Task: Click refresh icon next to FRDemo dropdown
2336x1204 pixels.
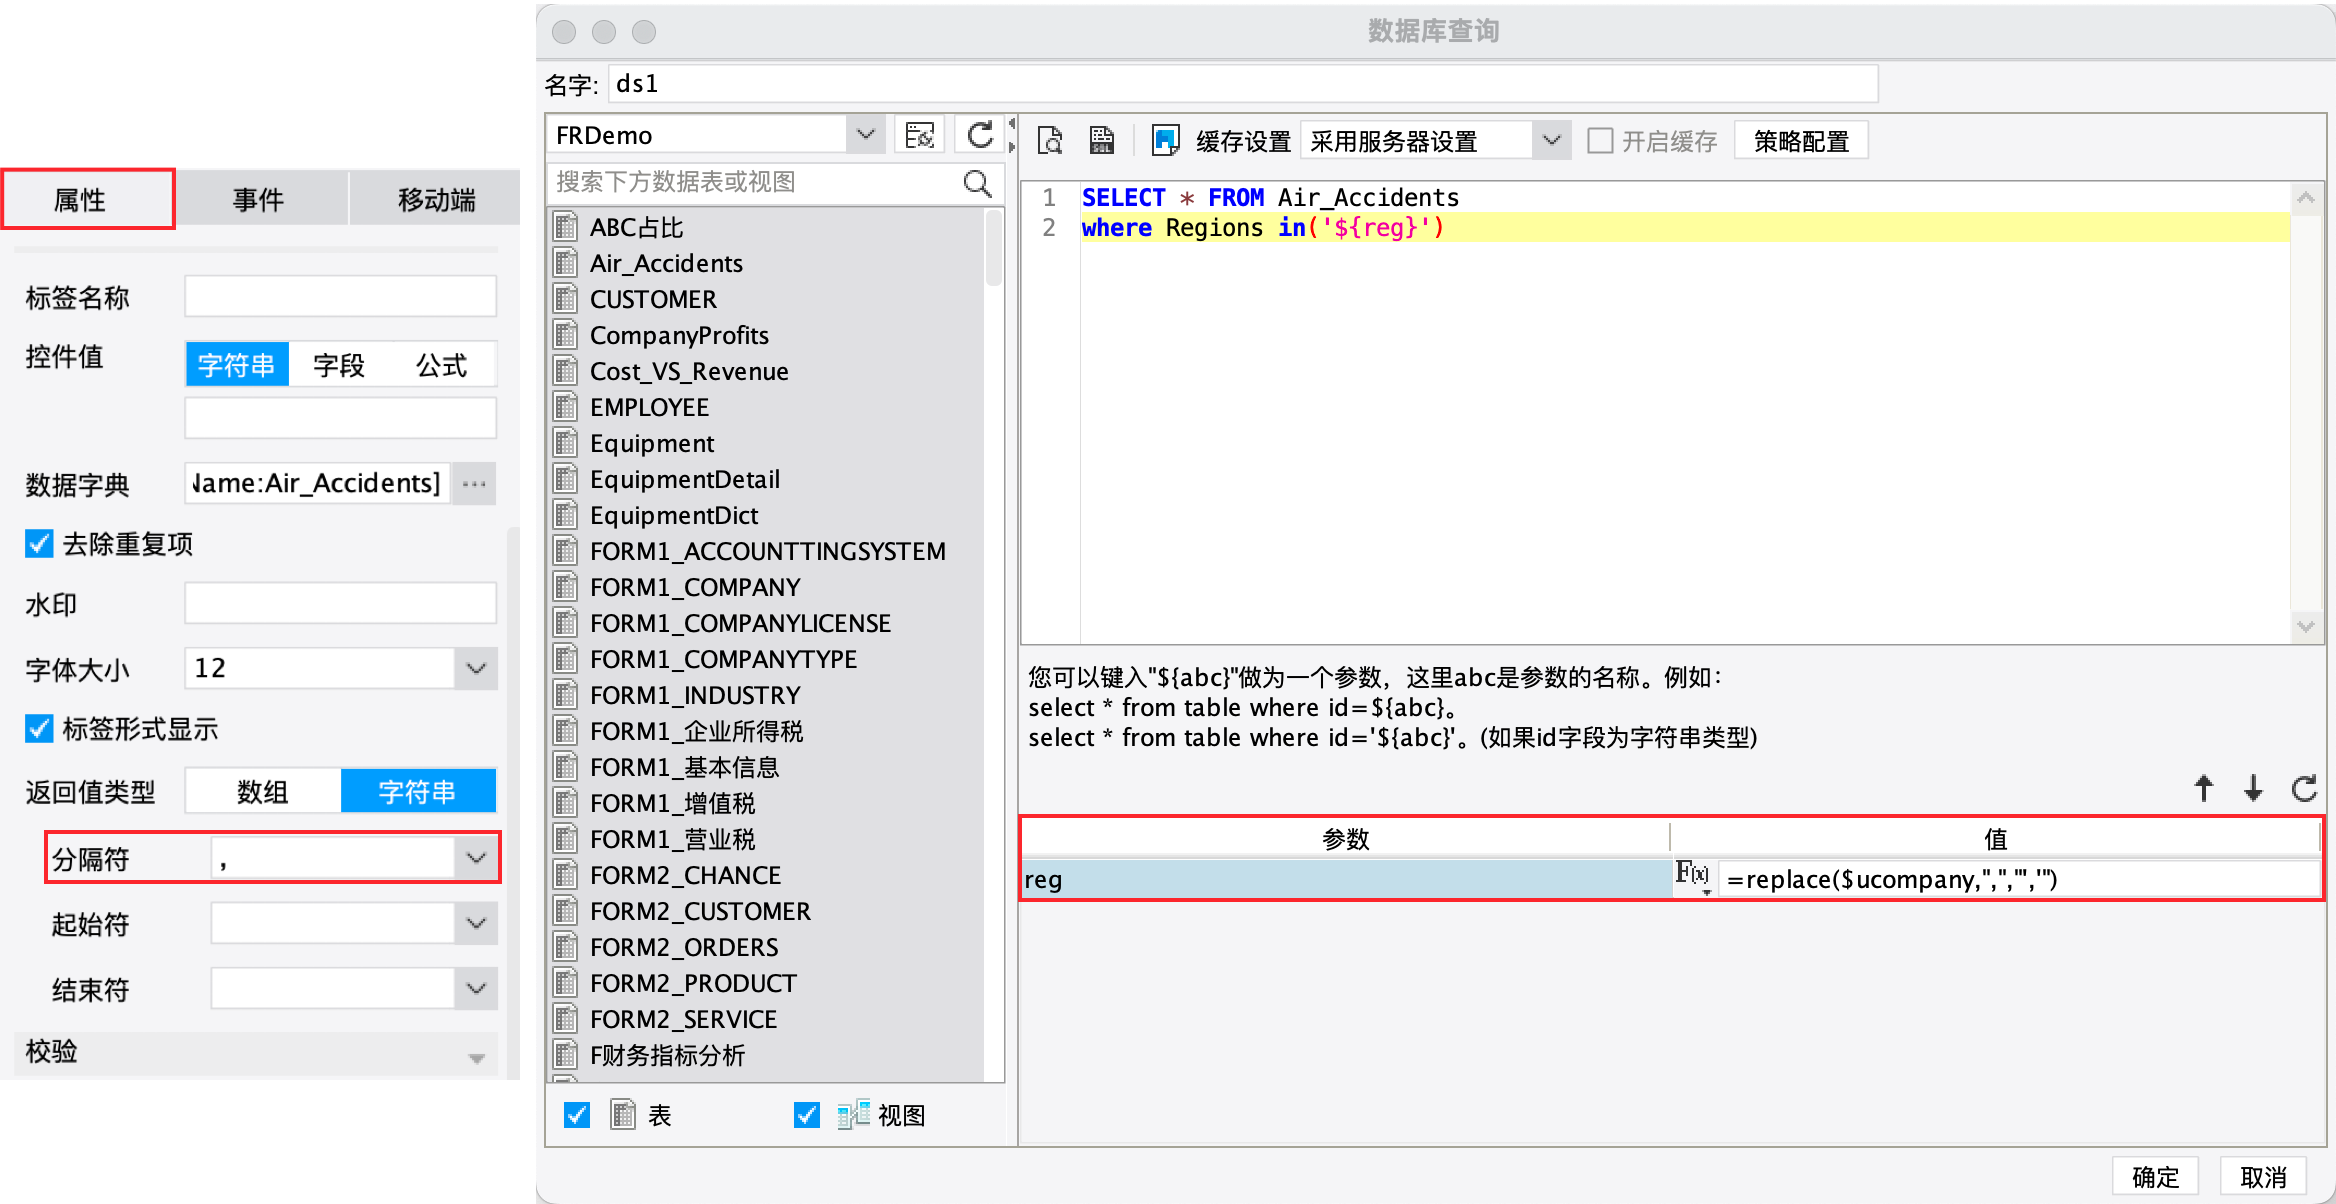Action: tap(980, 135)
